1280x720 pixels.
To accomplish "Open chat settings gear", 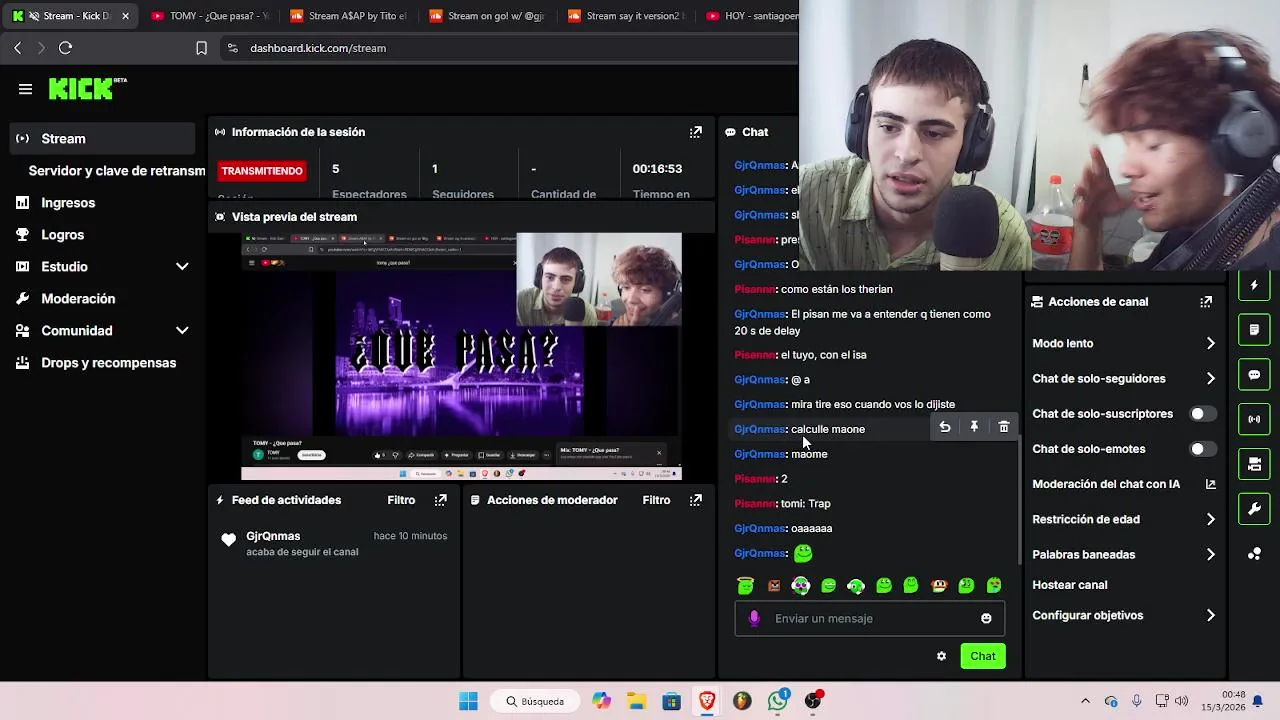I will (941, 656).
